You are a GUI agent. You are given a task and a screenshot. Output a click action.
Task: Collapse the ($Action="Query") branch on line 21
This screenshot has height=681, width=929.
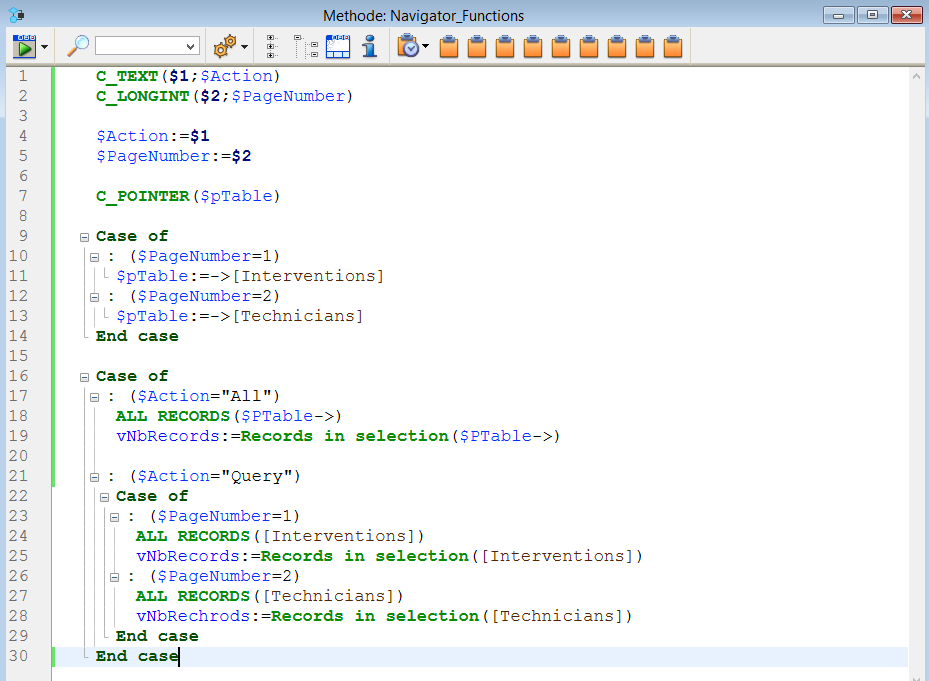(x=94, y=477)
